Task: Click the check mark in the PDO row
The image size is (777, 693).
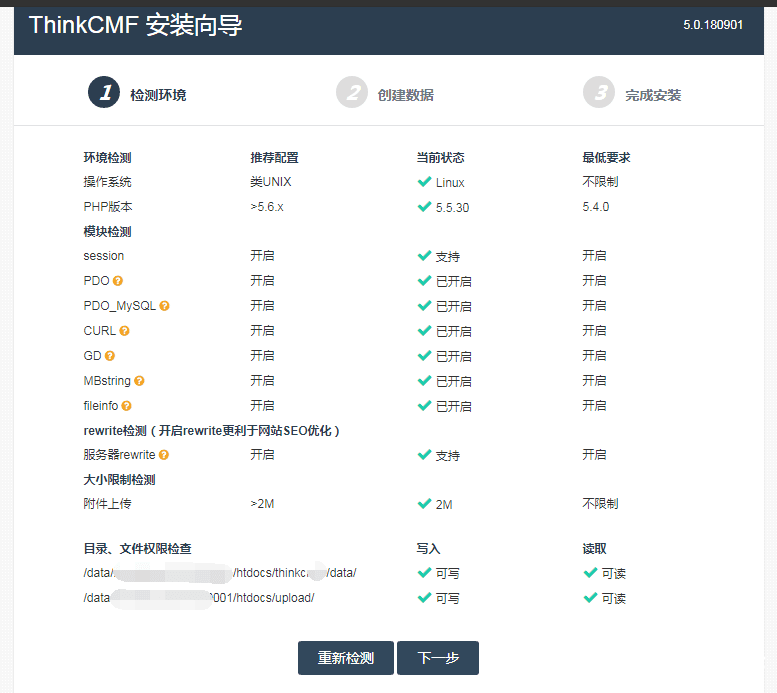Action: (x=424, y=280)
